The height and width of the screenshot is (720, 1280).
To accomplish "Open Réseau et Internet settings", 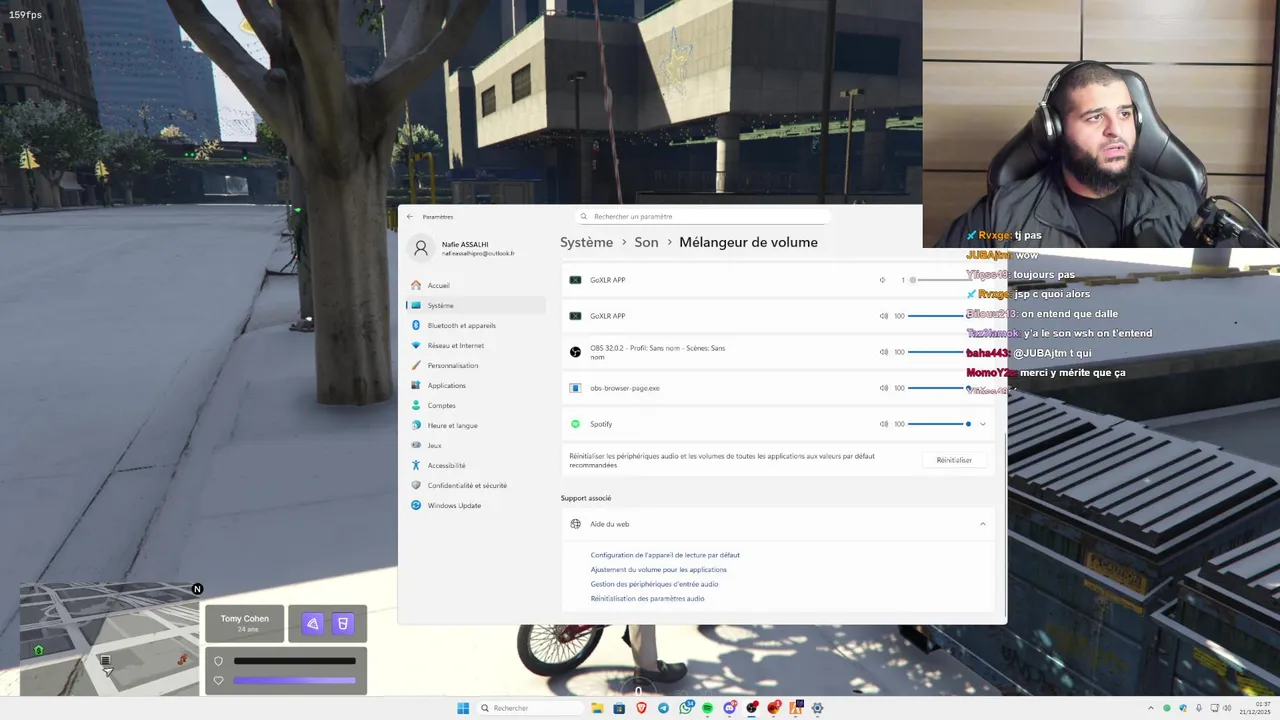I will click(x=476, y=345).
